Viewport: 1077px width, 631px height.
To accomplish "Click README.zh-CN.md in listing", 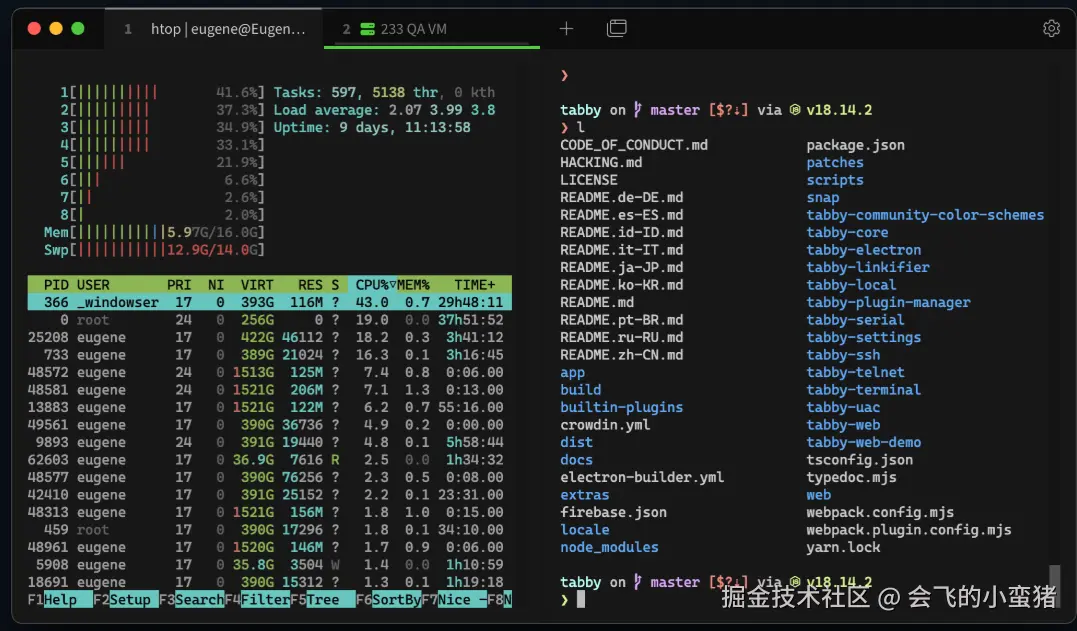I will tap(622, 355).
